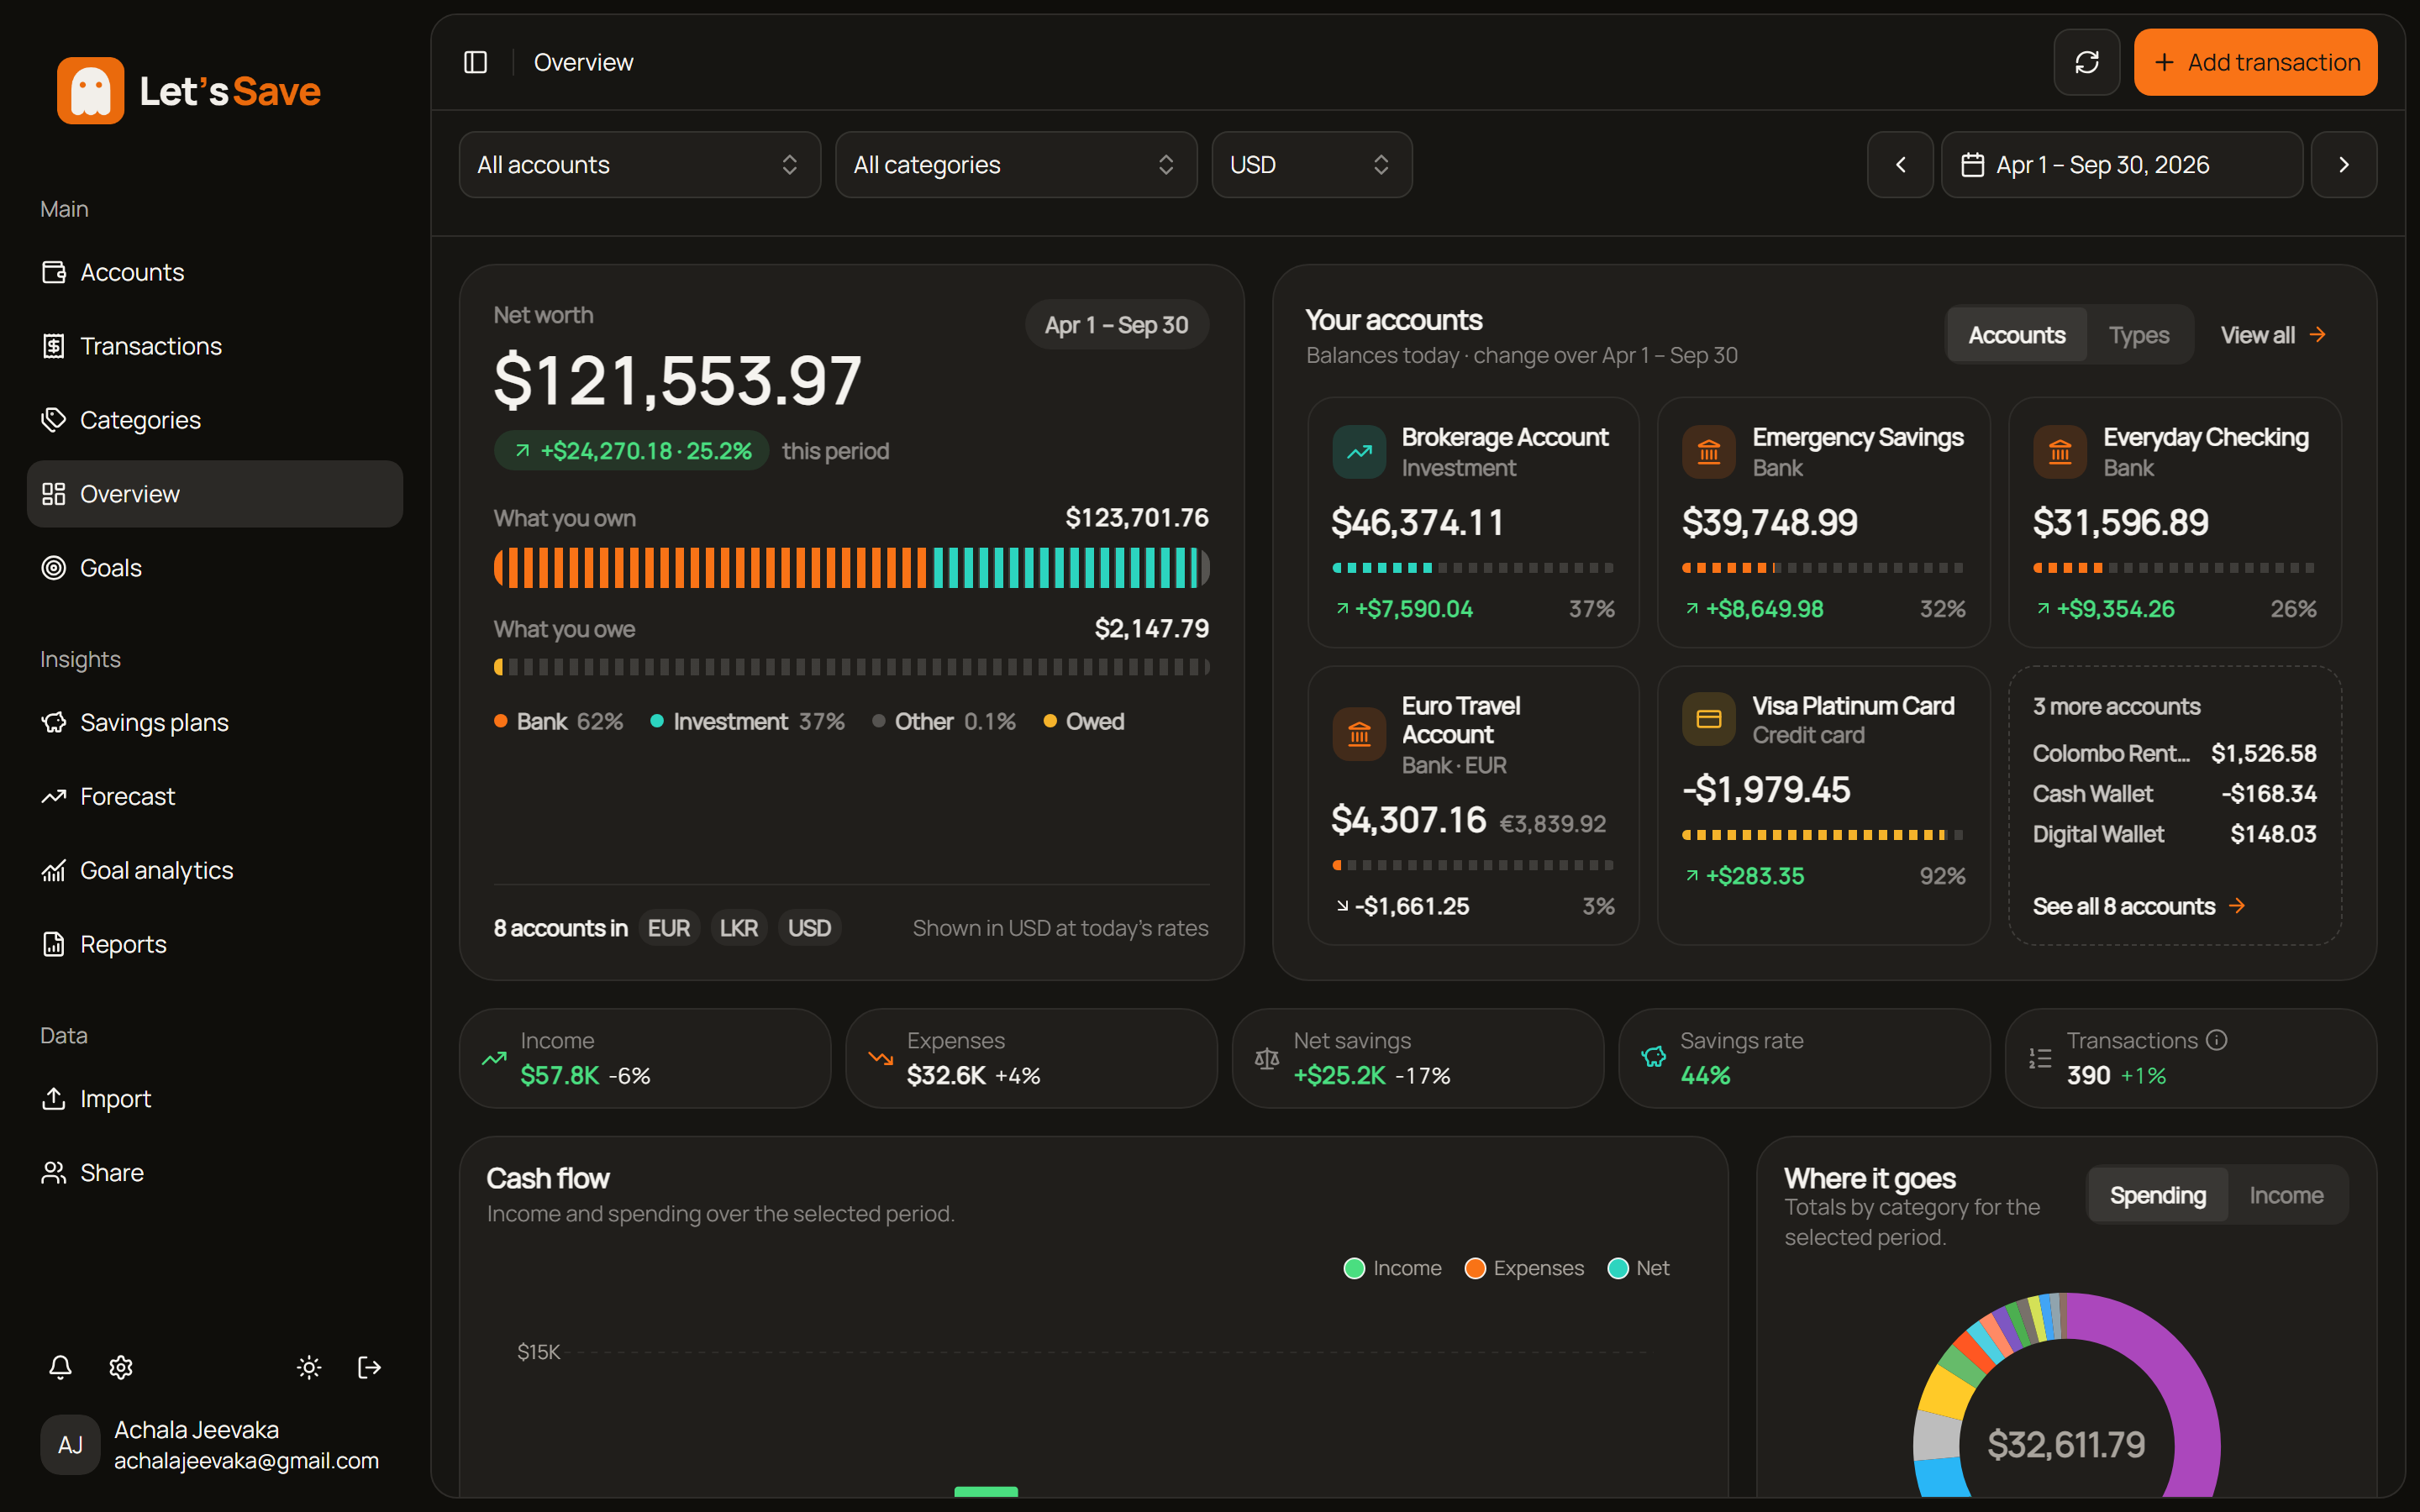Click the EUR currency chip
The image size is (2420, 1512).
click(x=668, y=928)
